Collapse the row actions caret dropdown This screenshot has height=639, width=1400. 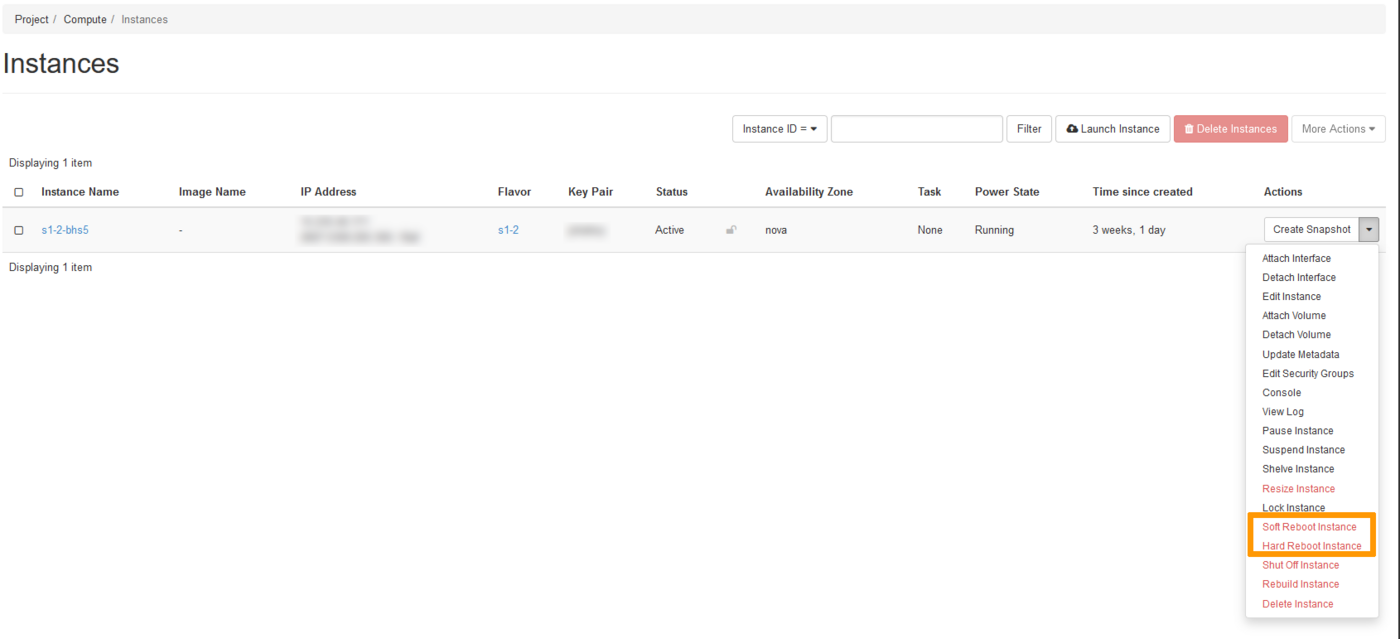click(1369, 230)
